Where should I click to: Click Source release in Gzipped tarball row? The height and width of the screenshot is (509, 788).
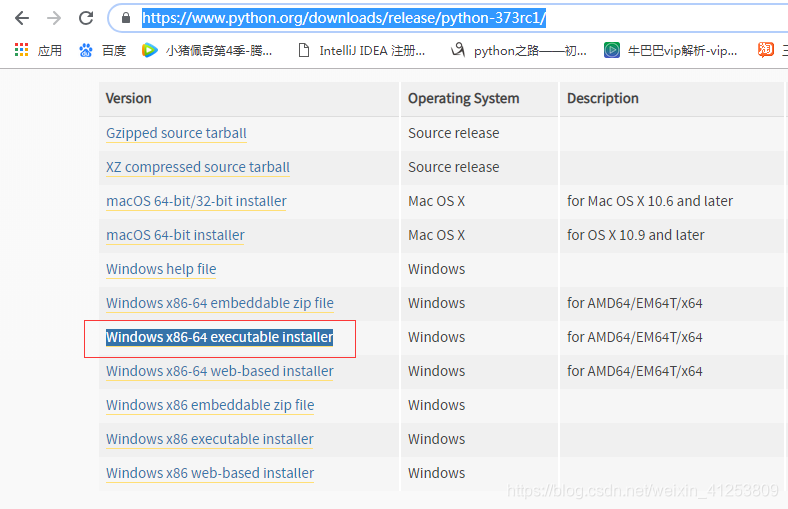tap(454, 133)
